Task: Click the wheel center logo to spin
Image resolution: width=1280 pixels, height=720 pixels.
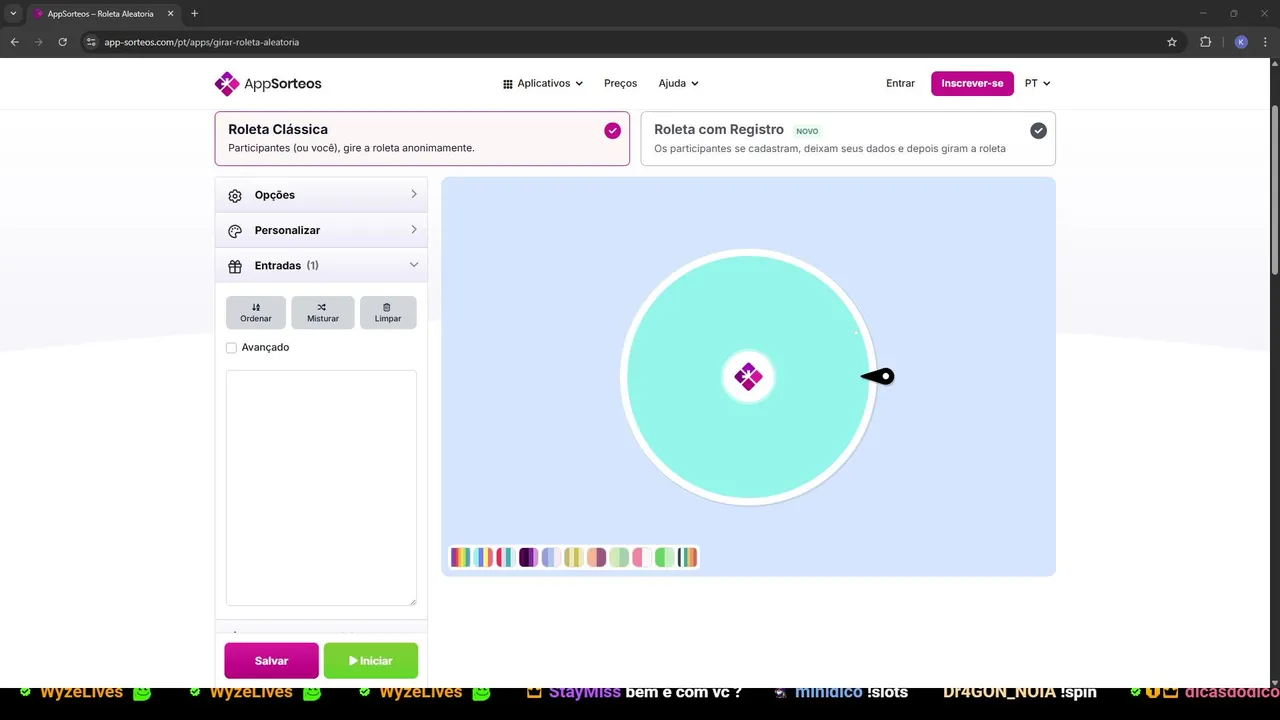Action: click(748, 377)
